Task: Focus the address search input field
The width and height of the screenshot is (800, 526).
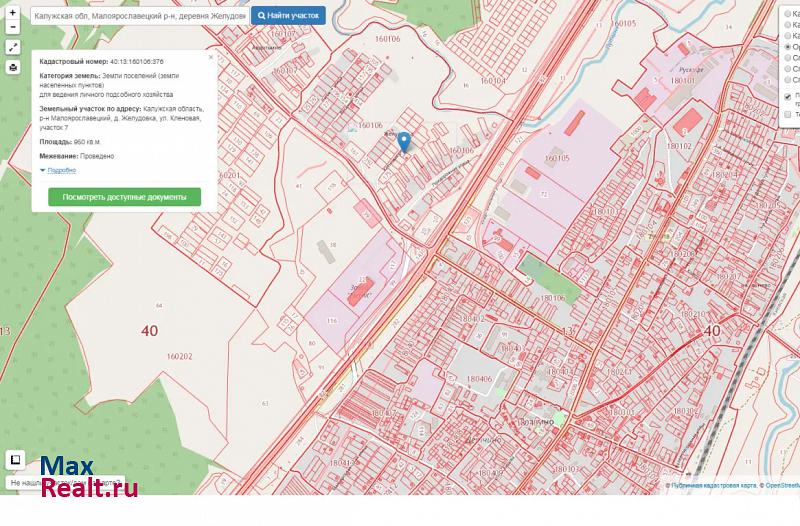Action: (138, 16)
